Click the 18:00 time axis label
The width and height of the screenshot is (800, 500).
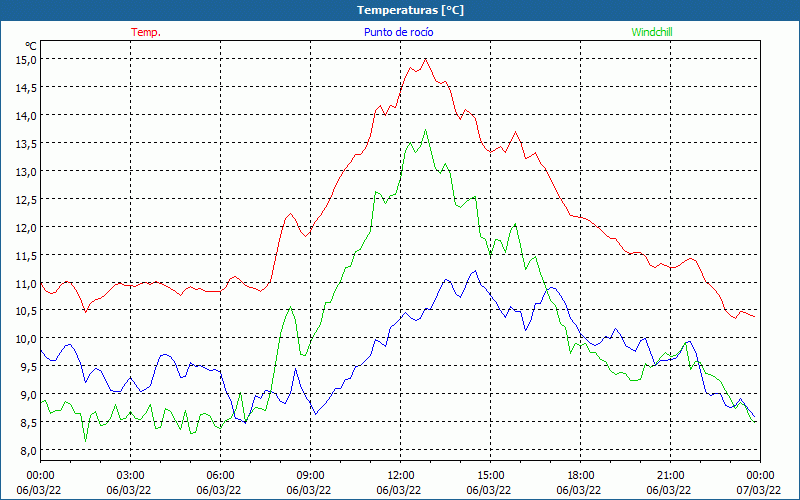(x=581, y=476)
